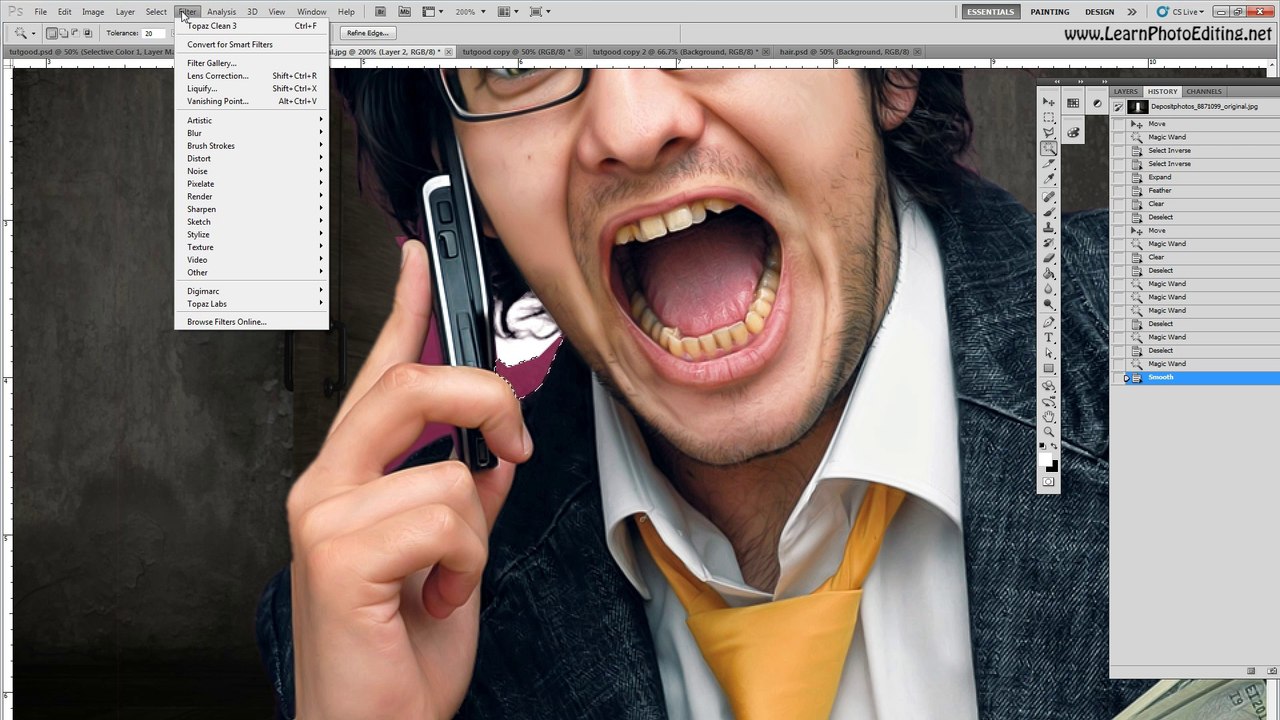
Task: Select the Pen tool
Action: point(1048,322)
